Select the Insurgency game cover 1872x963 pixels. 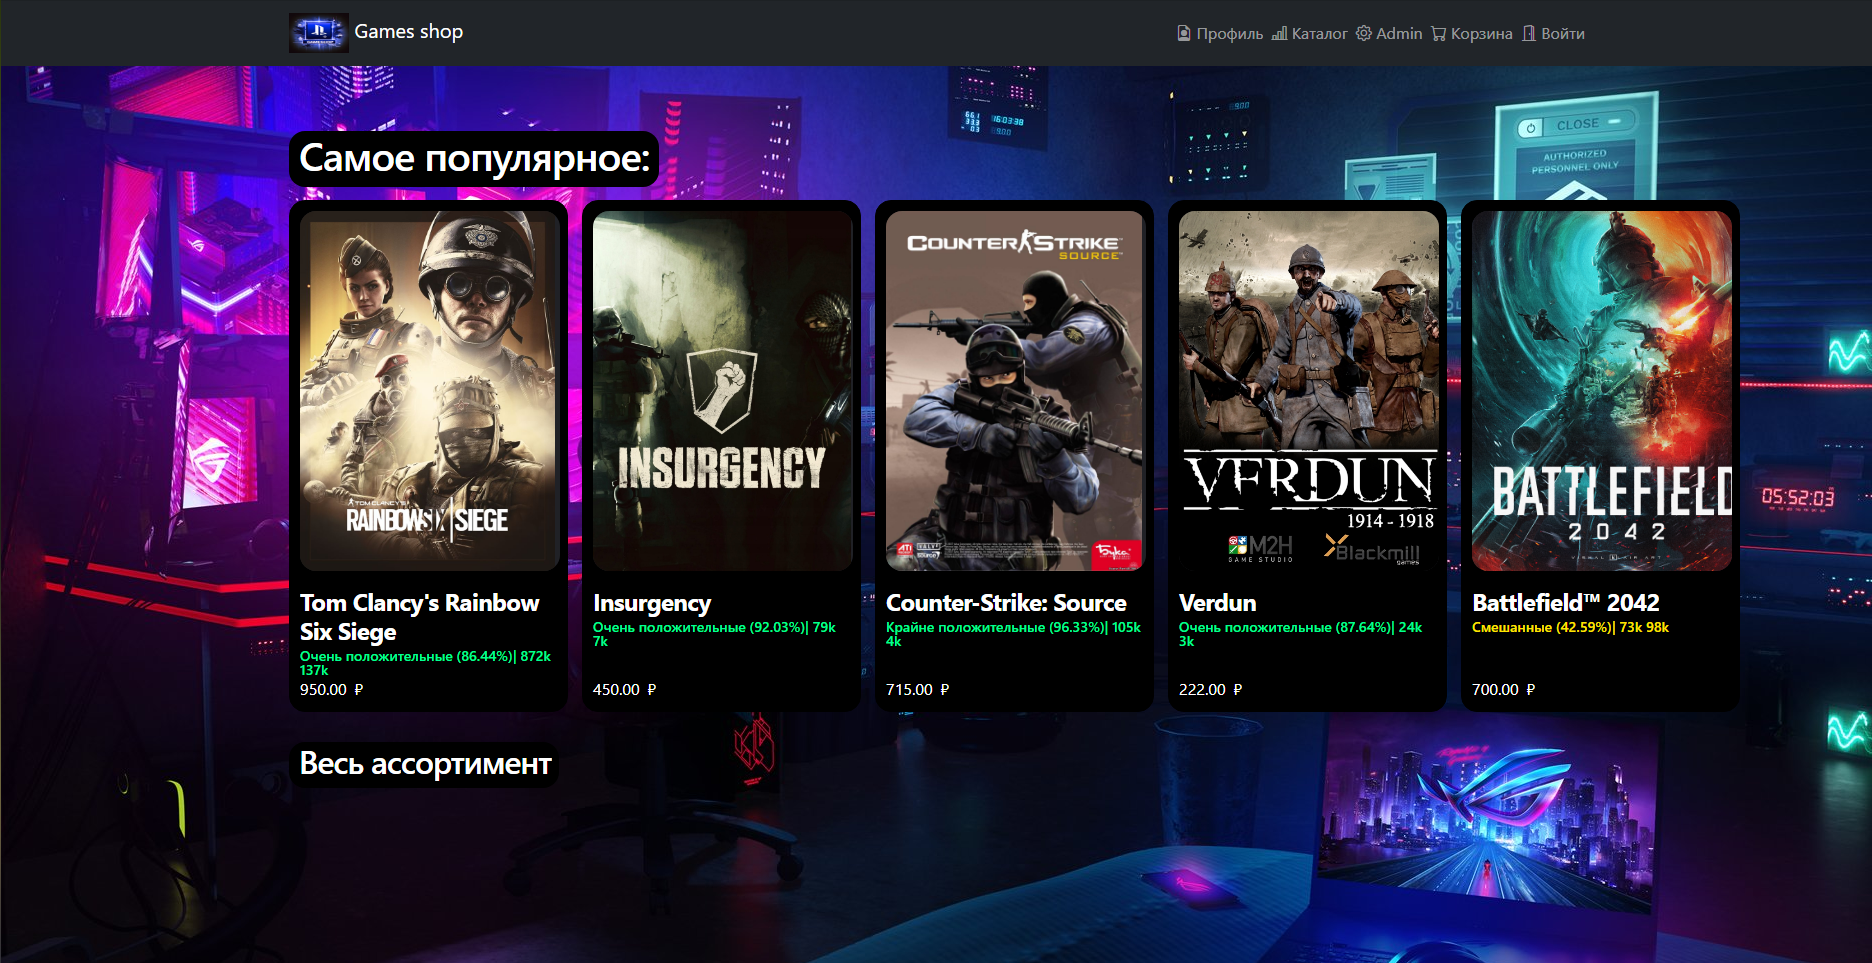click(x=722, y=390)
